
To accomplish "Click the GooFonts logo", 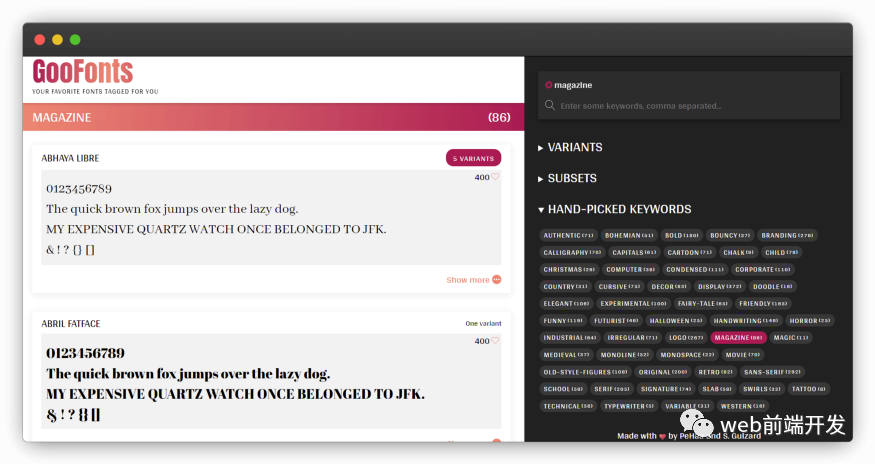I will [x=83, y=72].
